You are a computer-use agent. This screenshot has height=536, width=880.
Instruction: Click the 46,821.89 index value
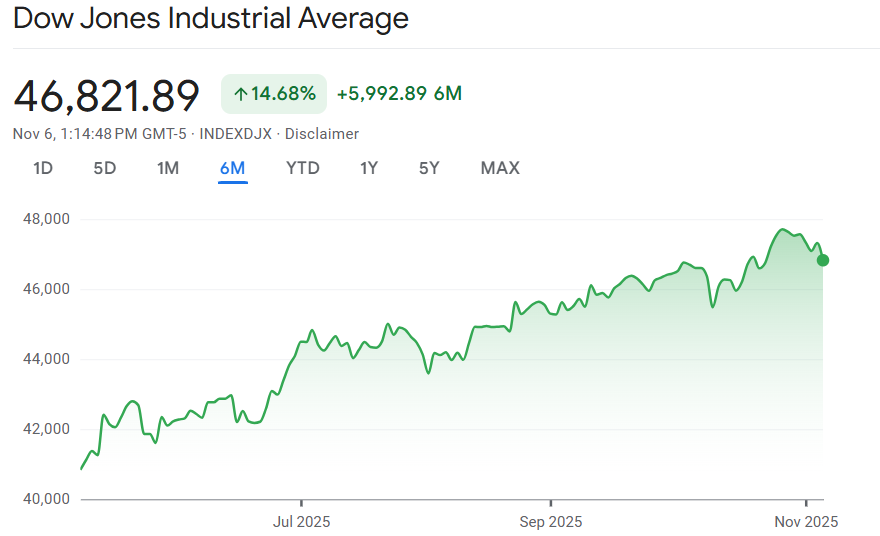coord(107,95)
